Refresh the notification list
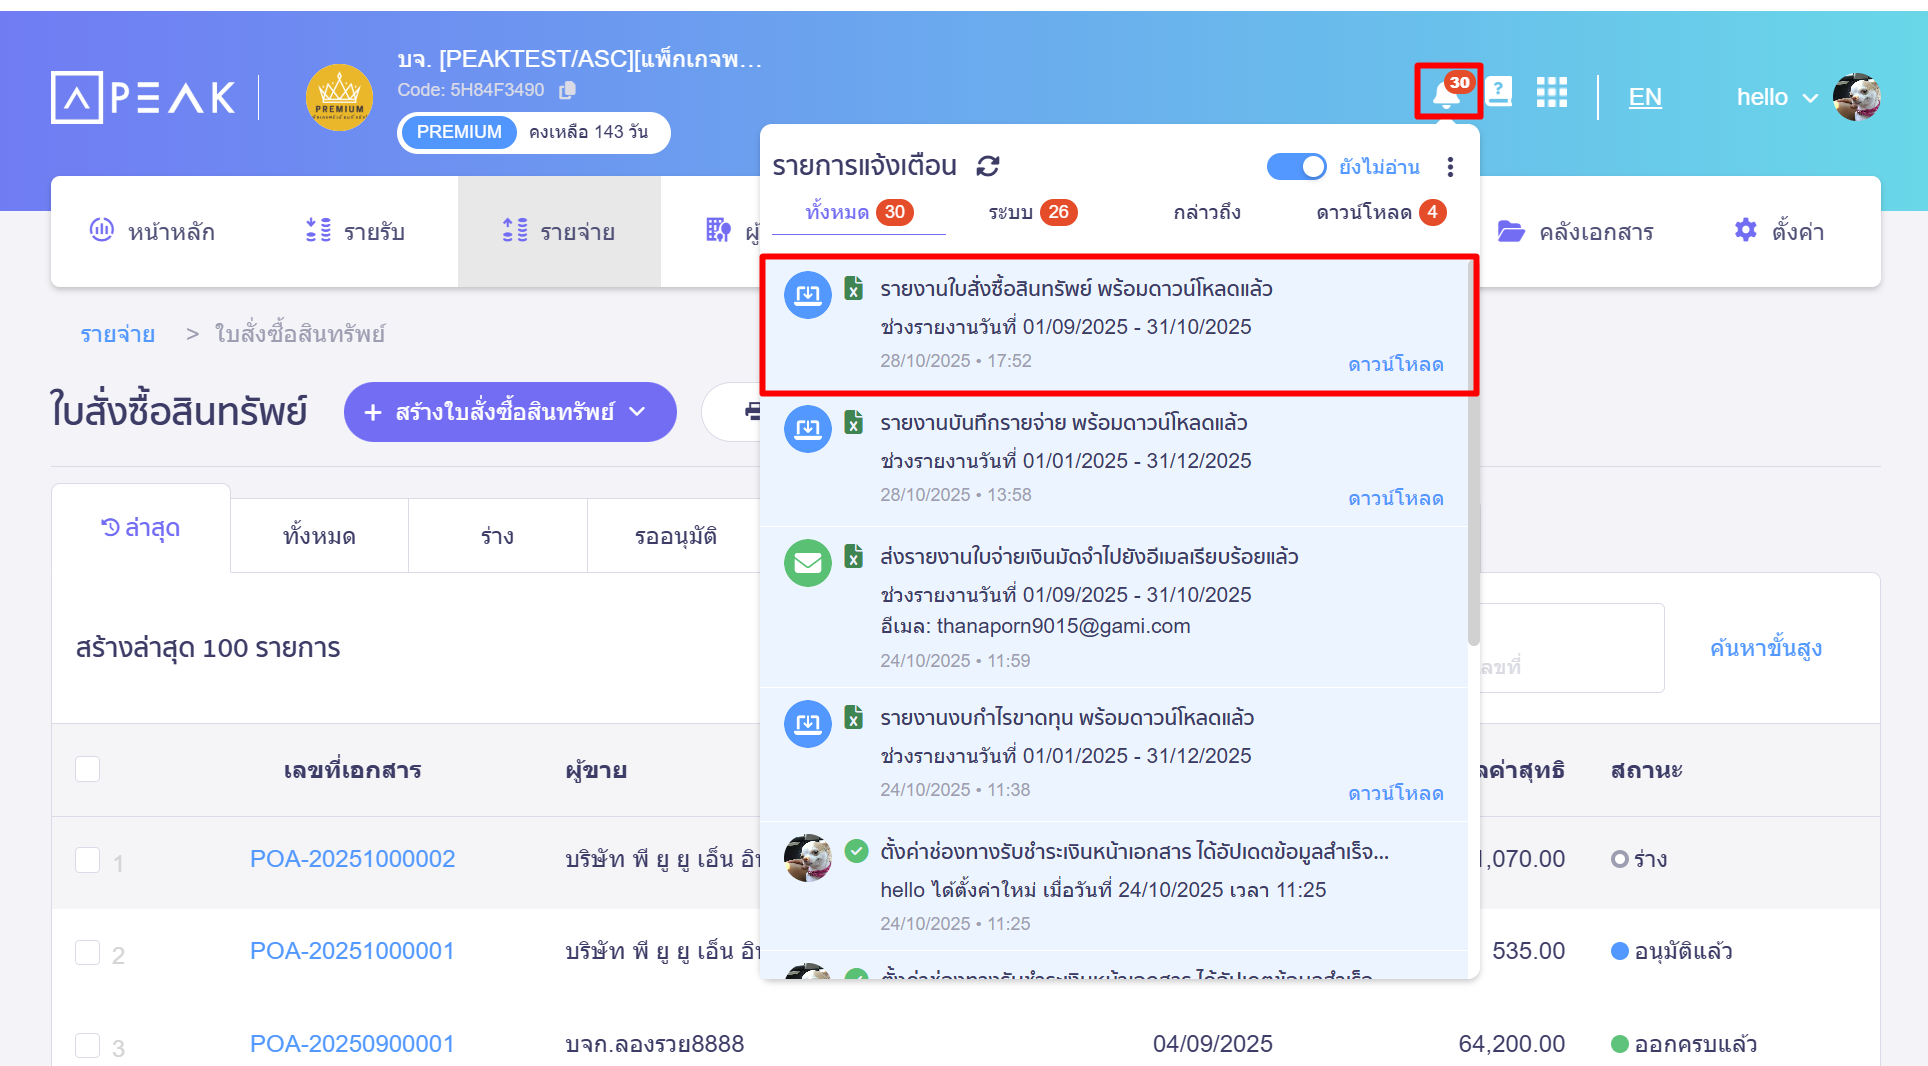1928x1066 pixels. [x=988, y=165]
